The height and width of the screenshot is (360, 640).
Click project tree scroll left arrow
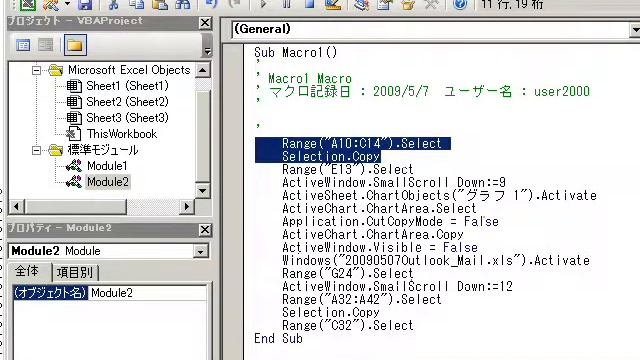[16, 207]
